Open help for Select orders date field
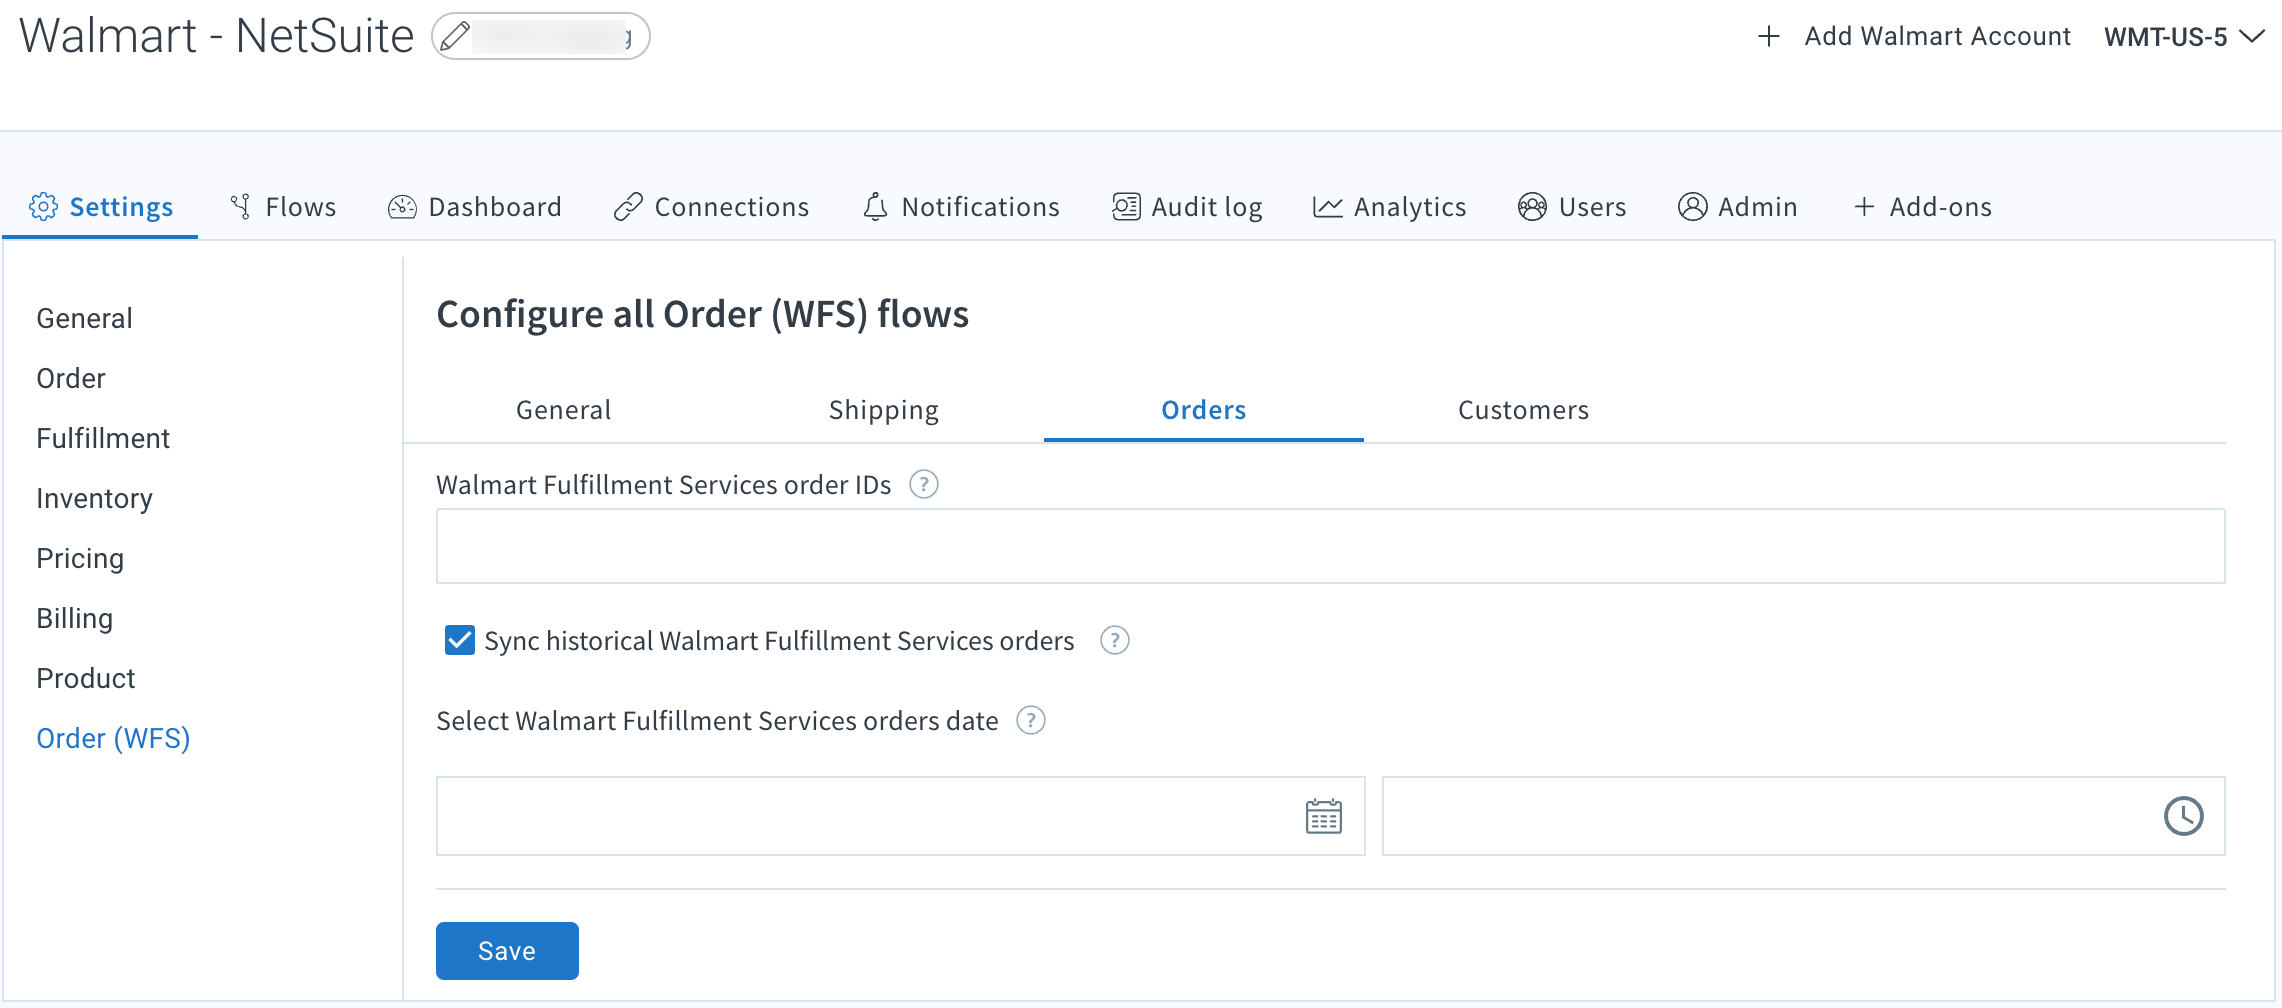Viewport: 2282px width, 1008px height. (1030, 720)
